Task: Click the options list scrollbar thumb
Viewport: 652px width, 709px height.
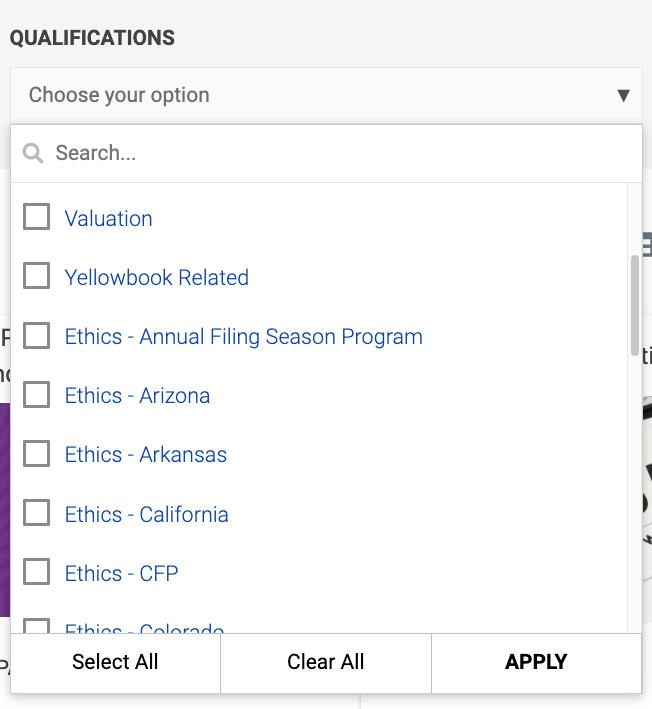Action: click(x=634, y=305)
